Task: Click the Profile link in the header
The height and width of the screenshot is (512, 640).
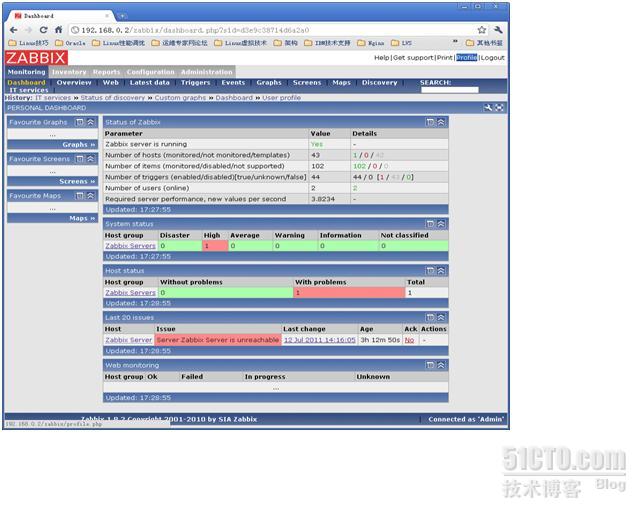Action: coord(467,58)
